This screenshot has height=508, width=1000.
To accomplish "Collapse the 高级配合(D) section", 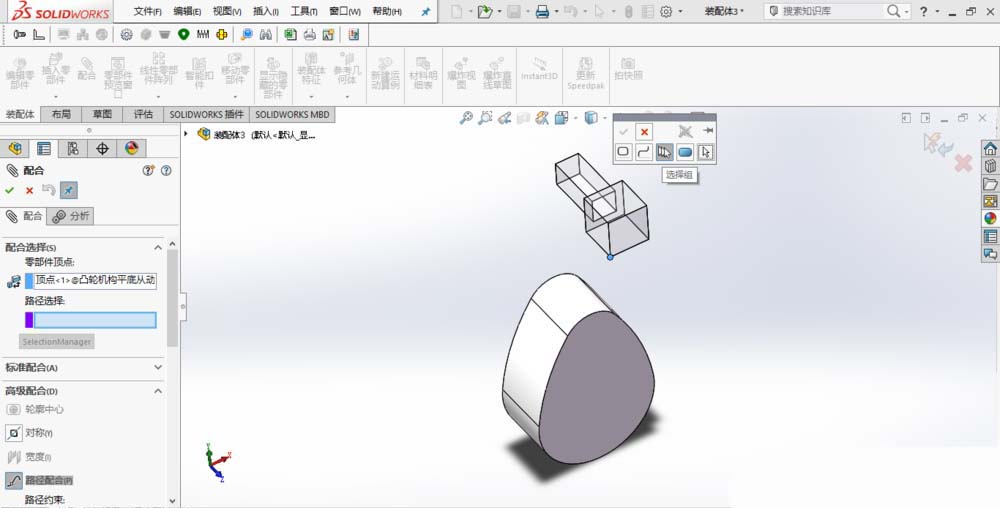I will pos(158,391).
